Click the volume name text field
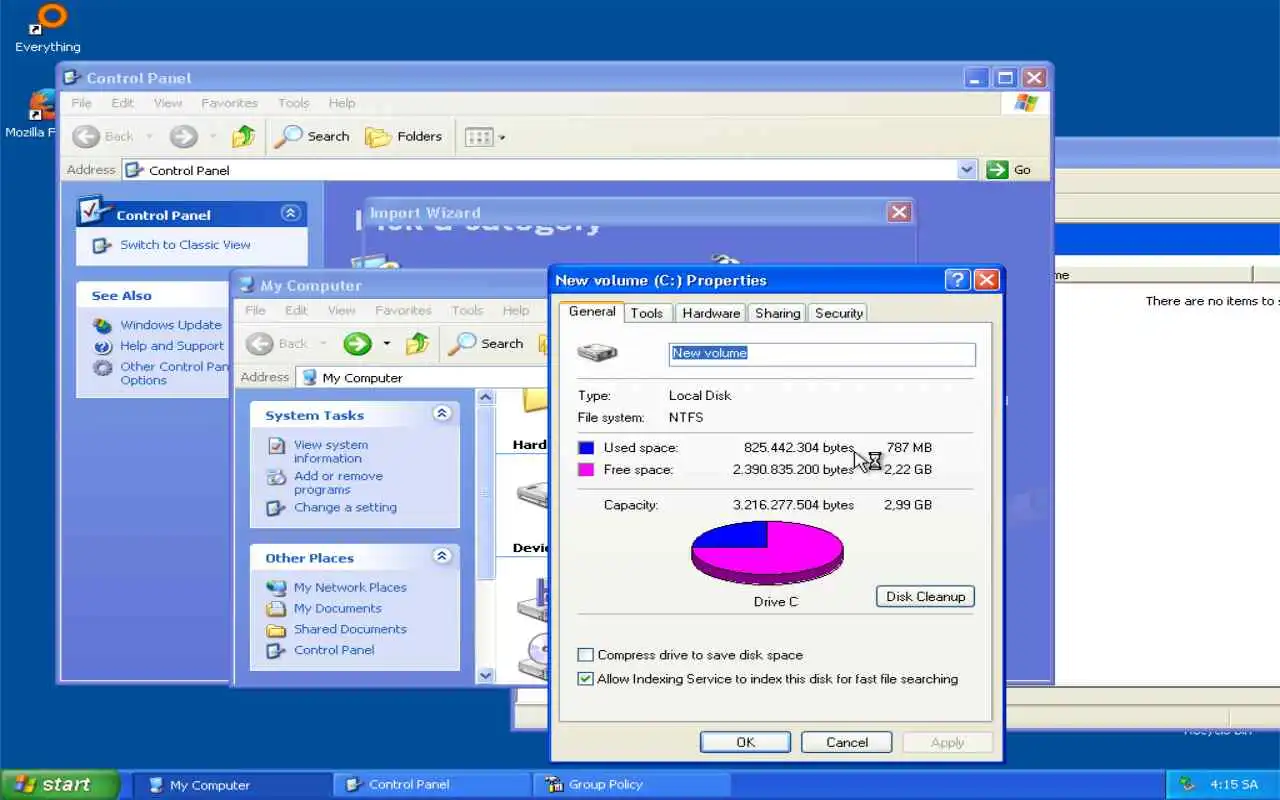This screenshot has width=1280, height=800. (822, 353)
